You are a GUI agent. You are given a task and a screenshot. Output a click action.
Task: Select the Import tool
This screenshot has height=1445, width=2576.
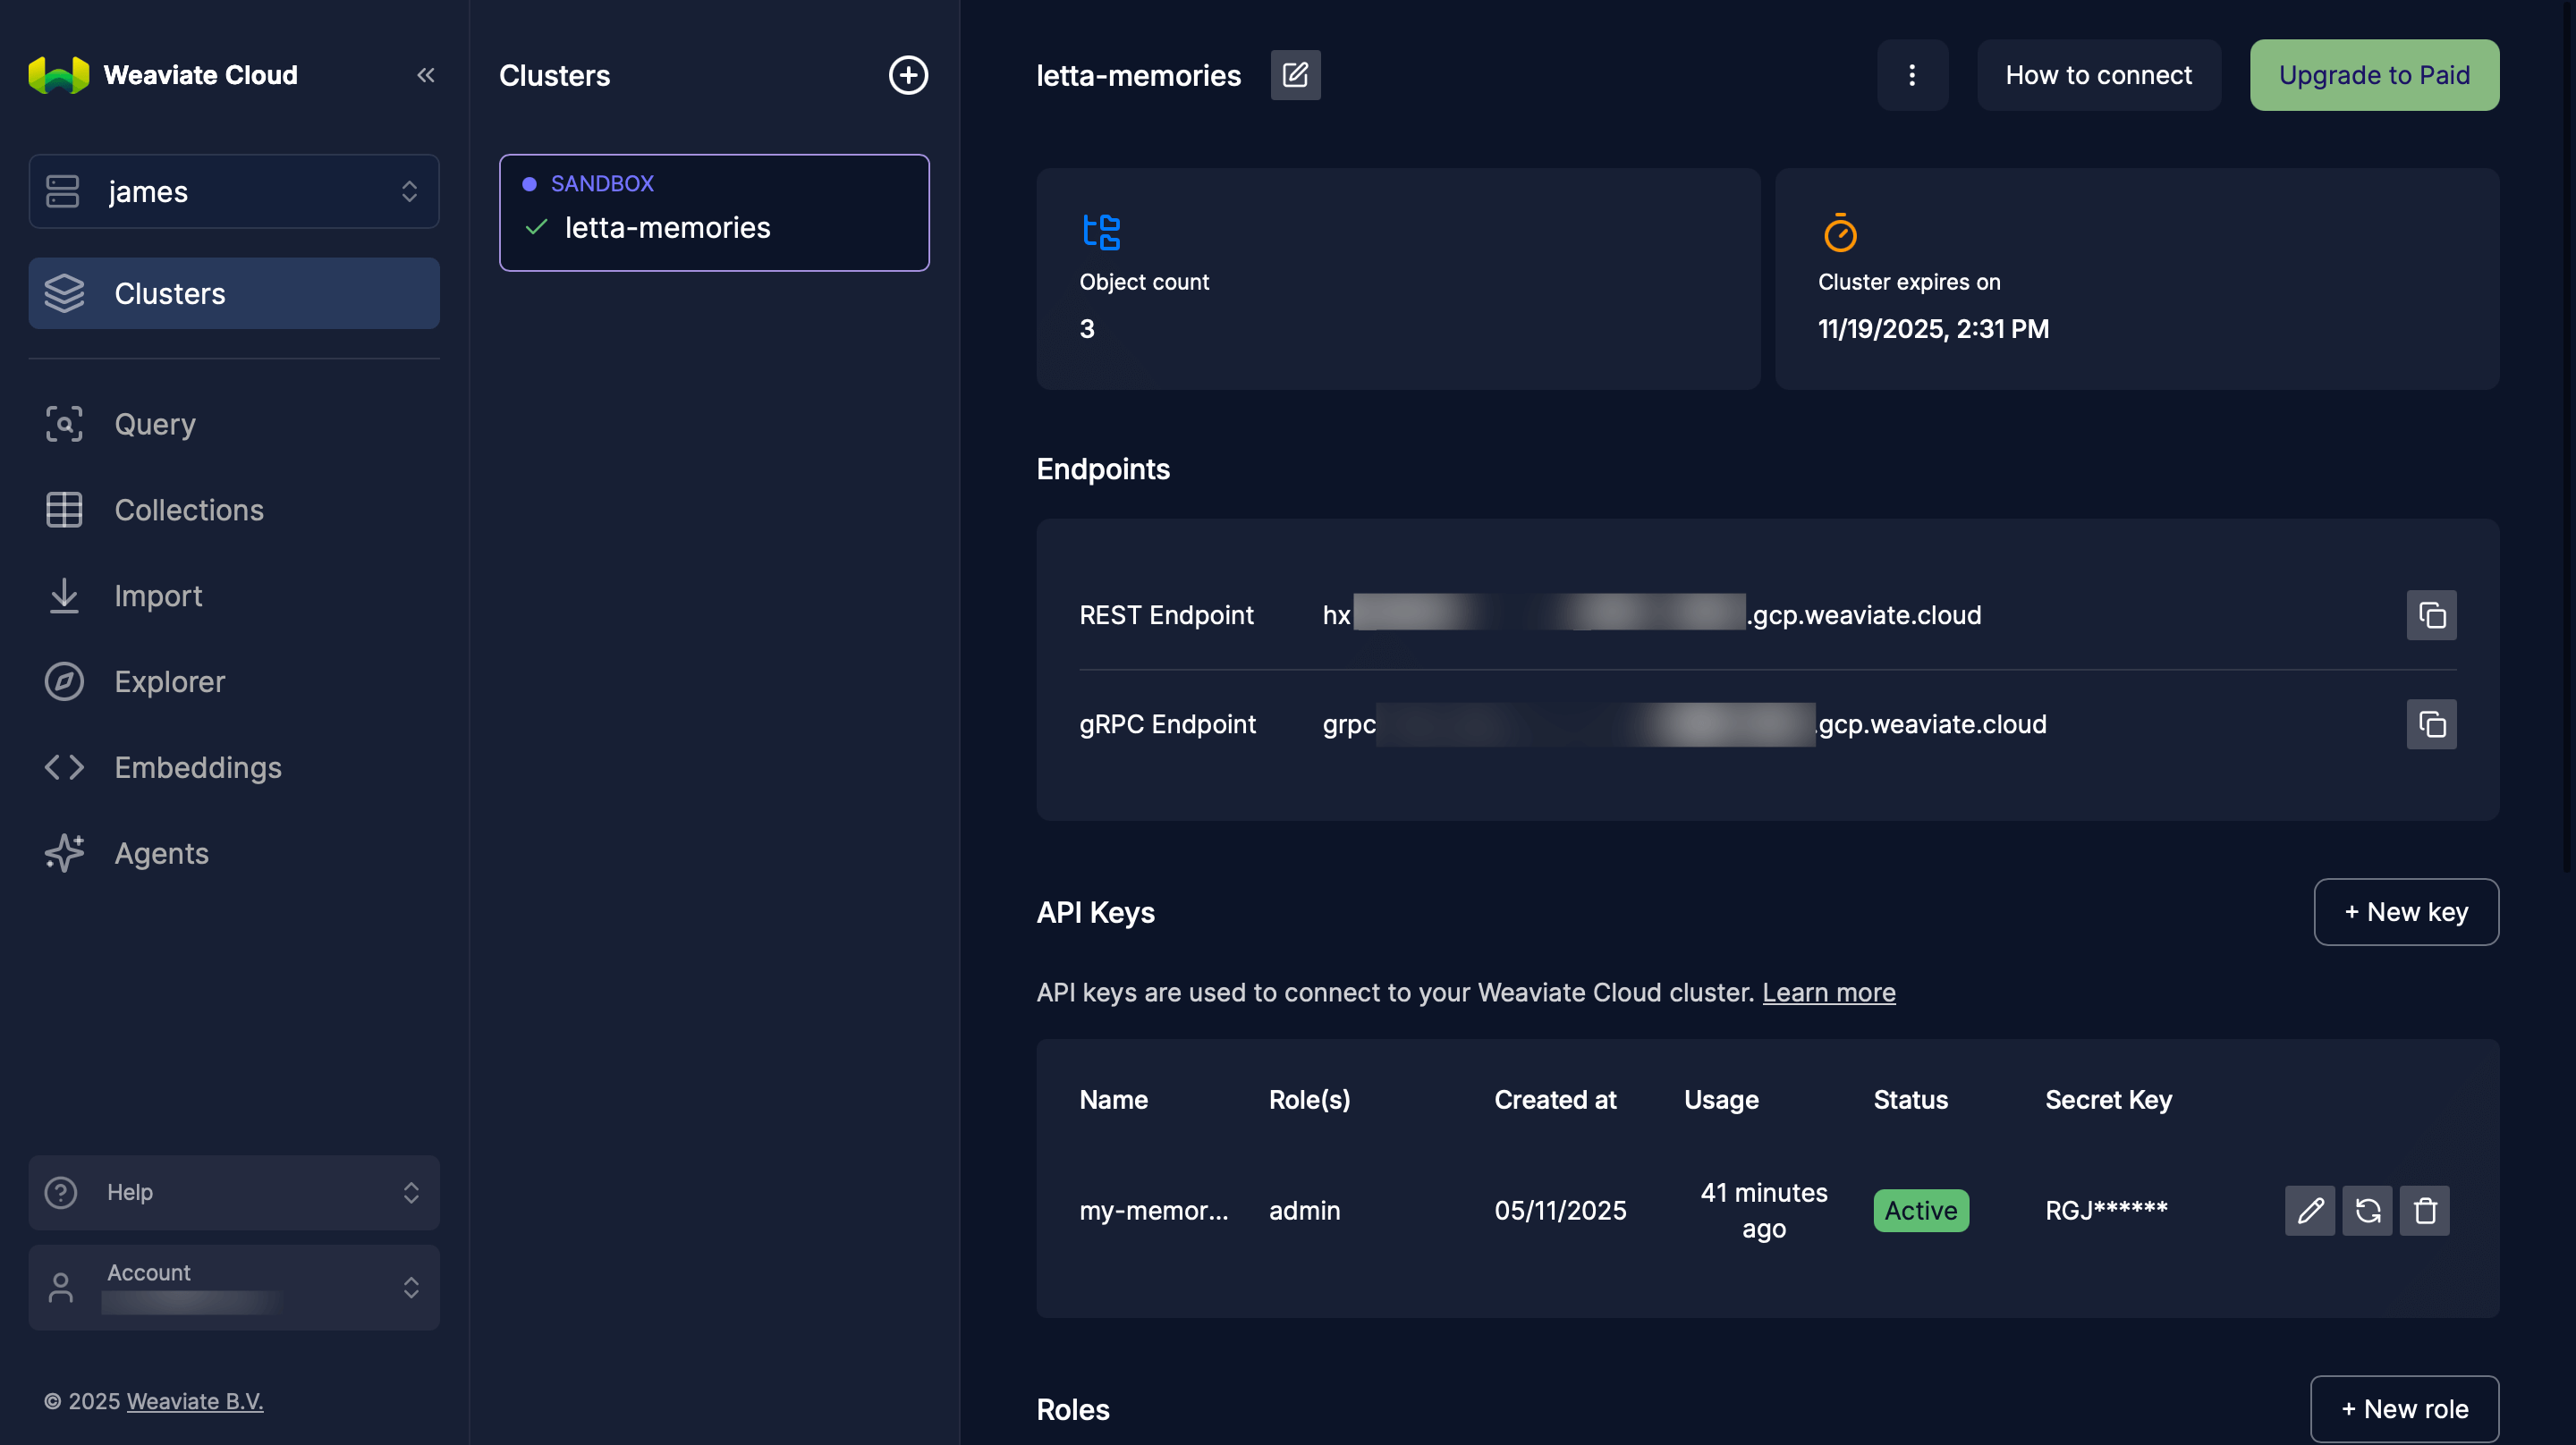[158, 596]
